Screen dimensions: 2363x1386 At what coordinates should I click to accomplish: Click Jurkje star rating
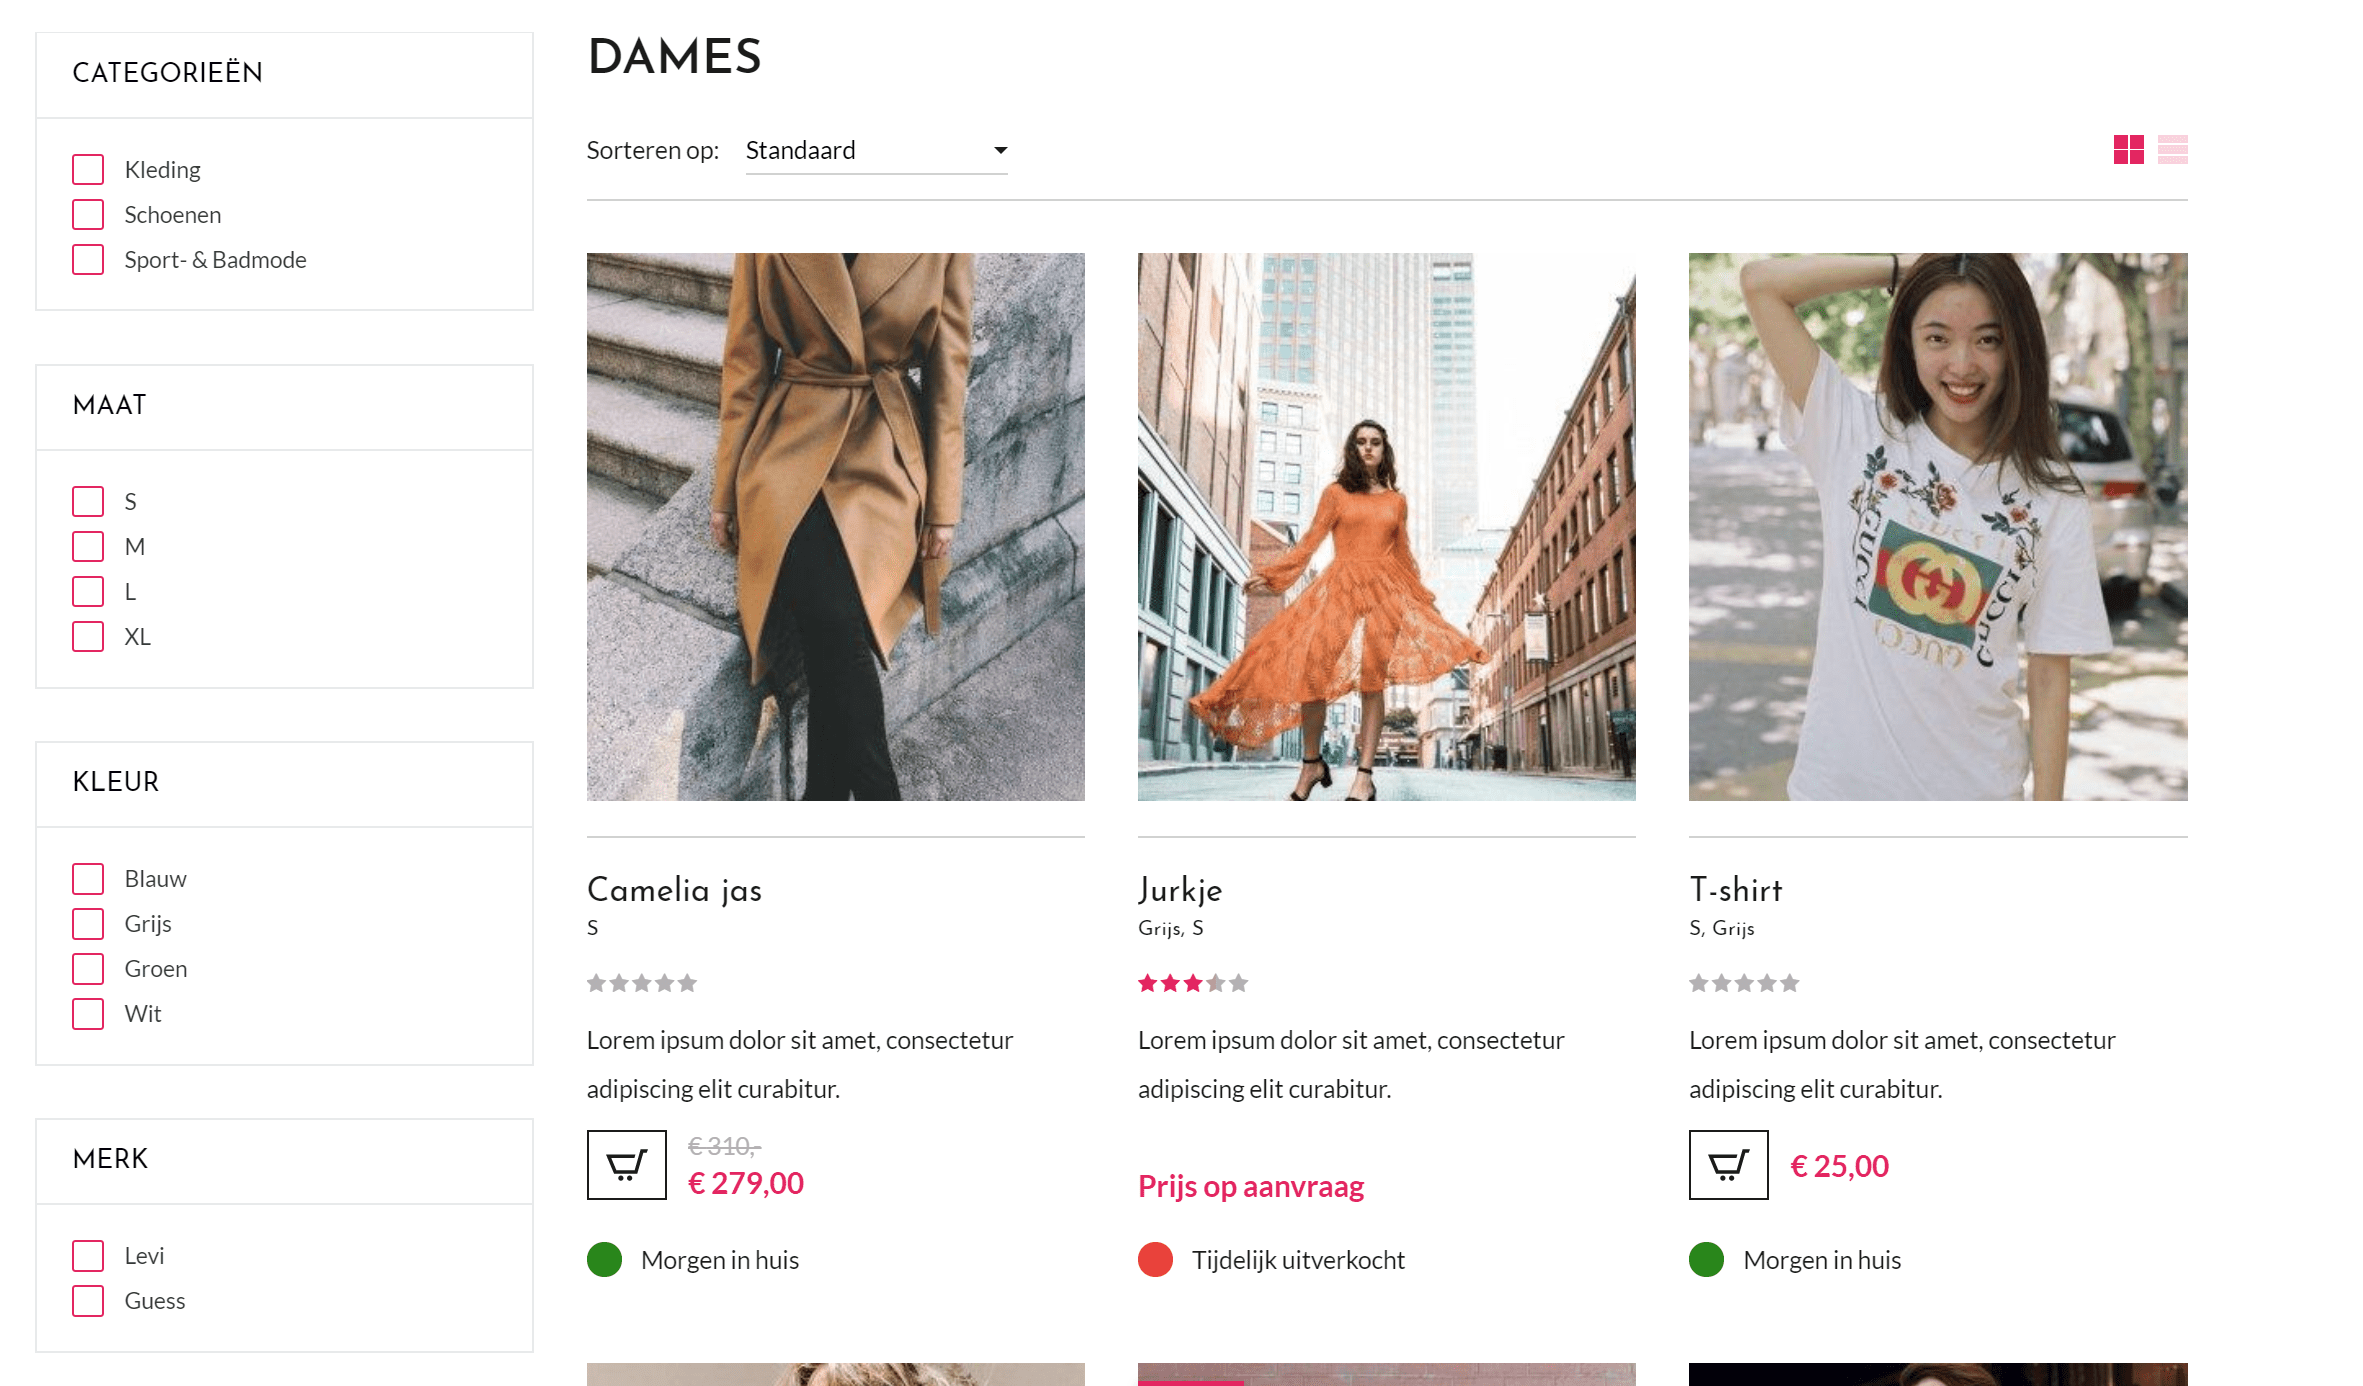[x=1192, y=983]
